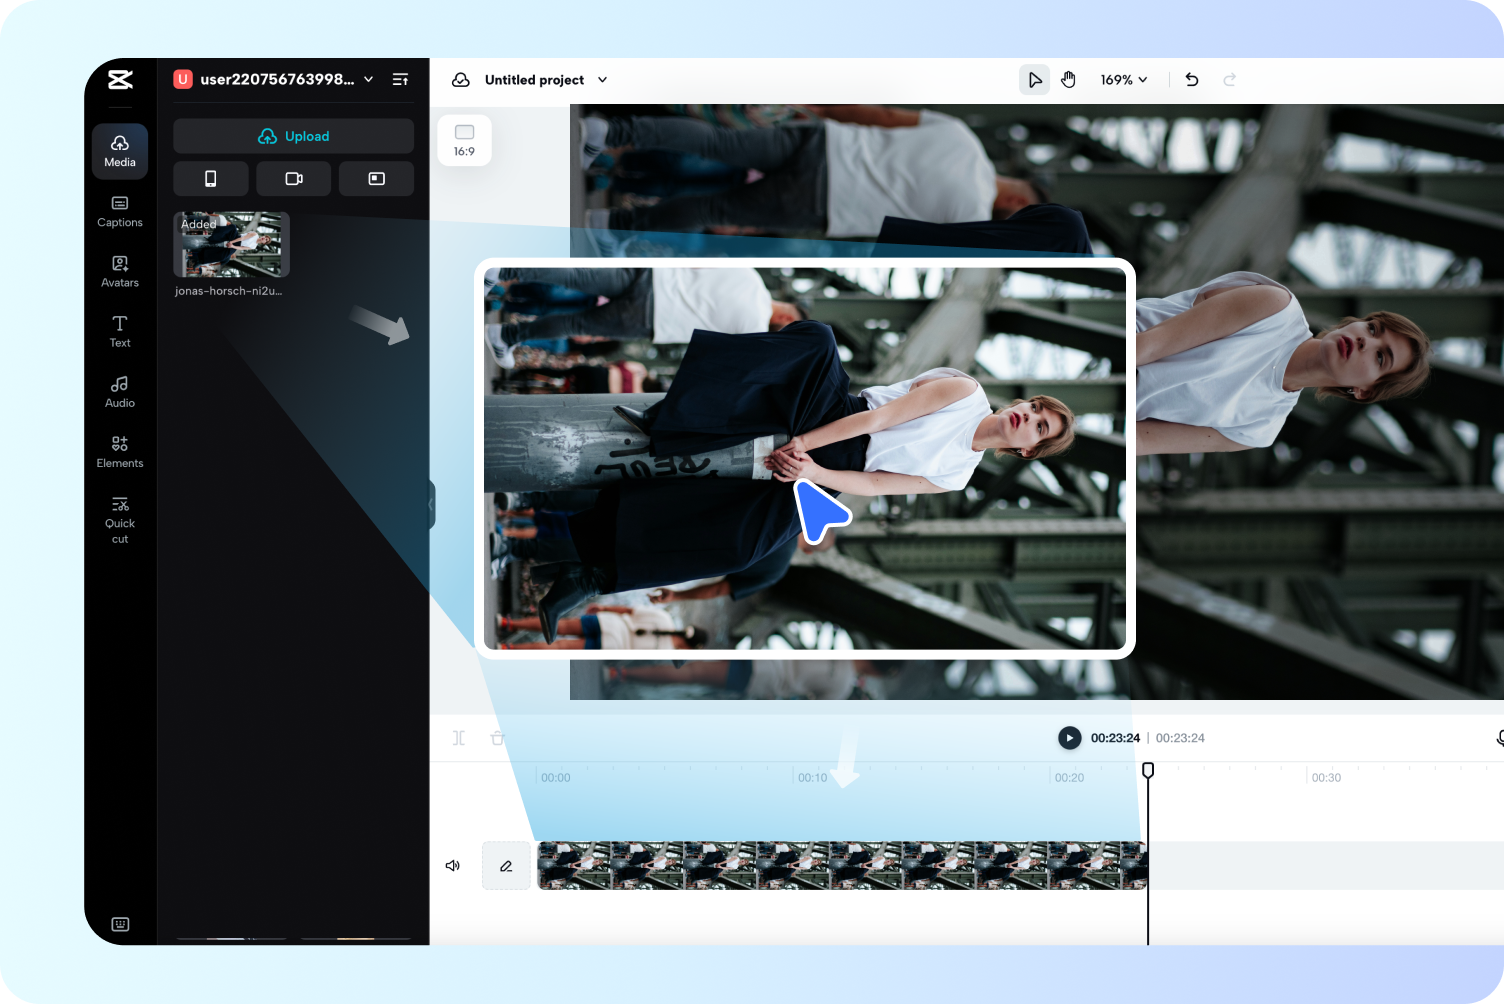This screenshot has width=1504, height=1004.
Task: Open the user account dropdown
Action: click(x=368, y=79)
